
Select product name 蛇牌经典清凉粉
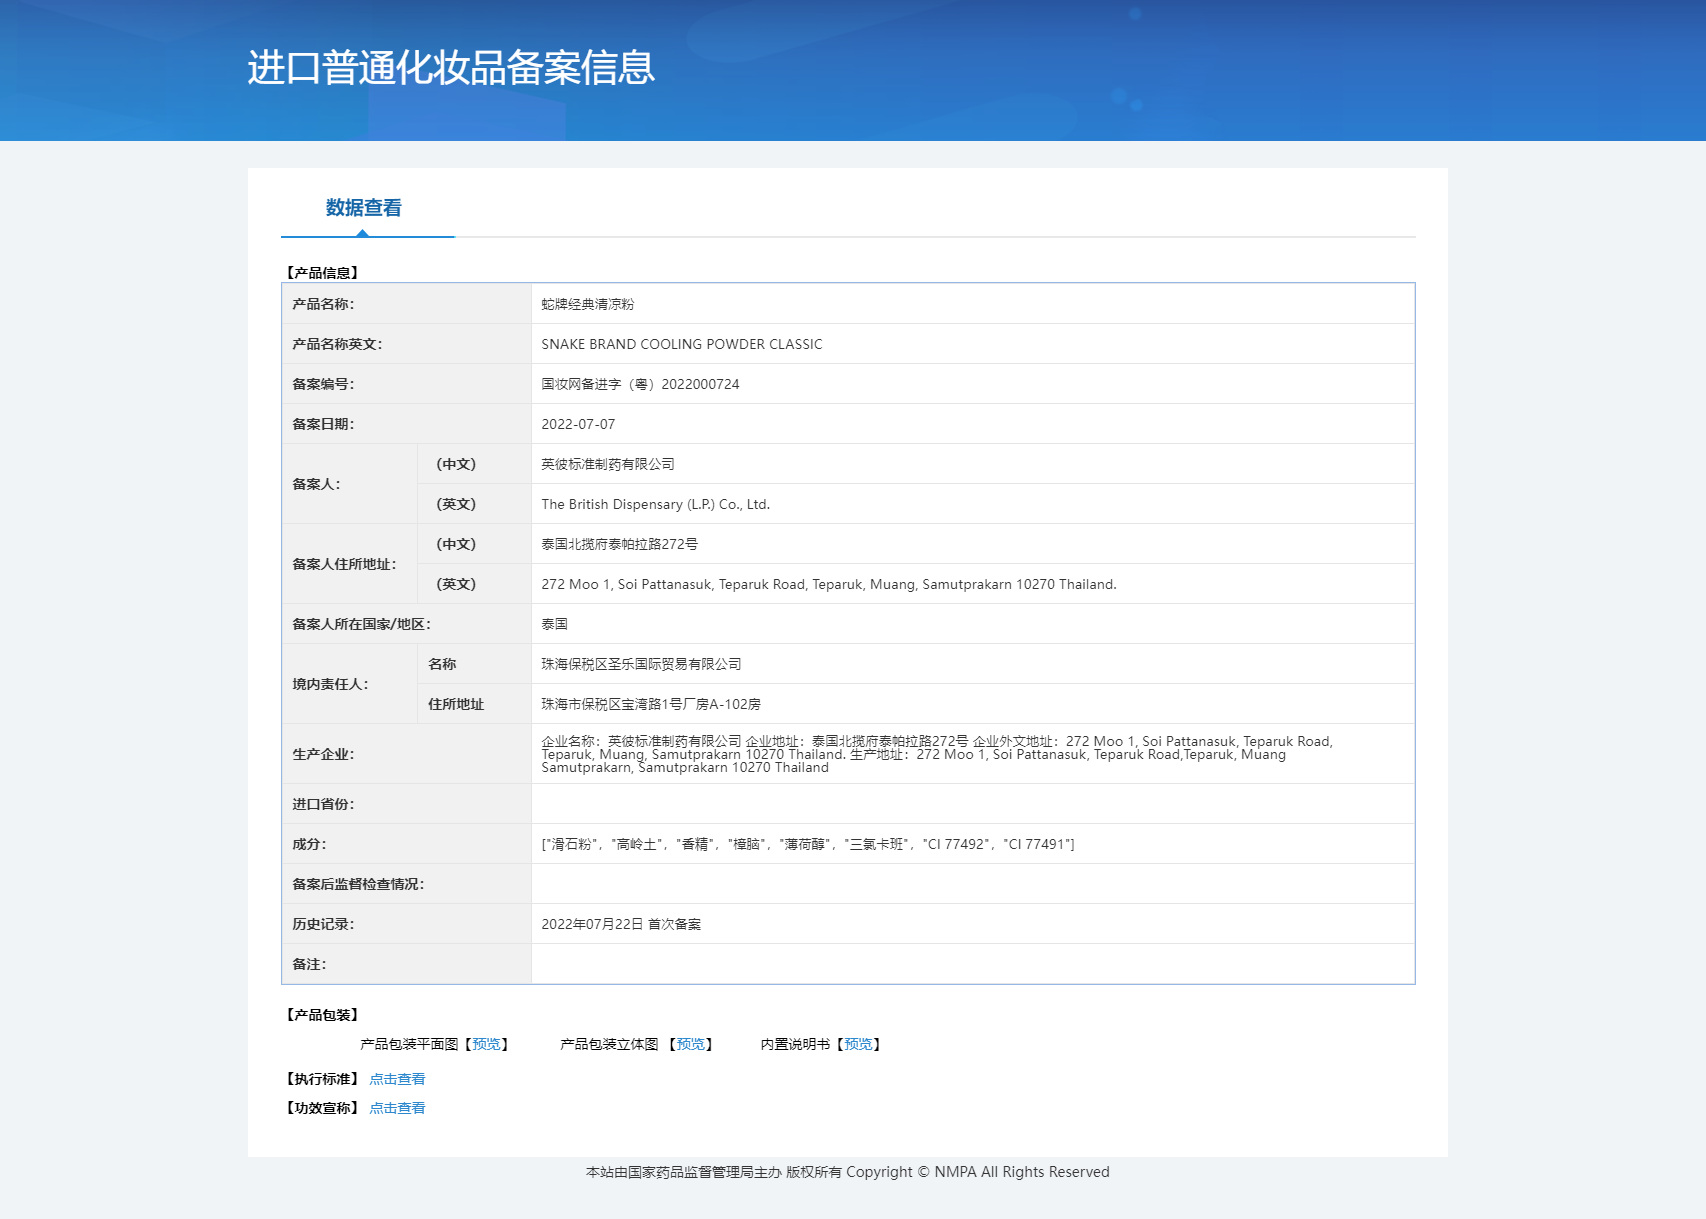click(588, 304)
